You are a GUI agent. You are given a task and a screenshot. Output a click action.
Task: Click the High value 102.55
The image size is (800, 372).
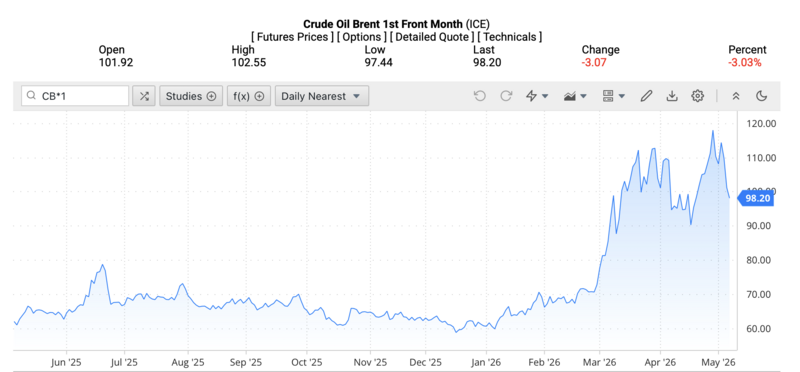click(249, 63)
